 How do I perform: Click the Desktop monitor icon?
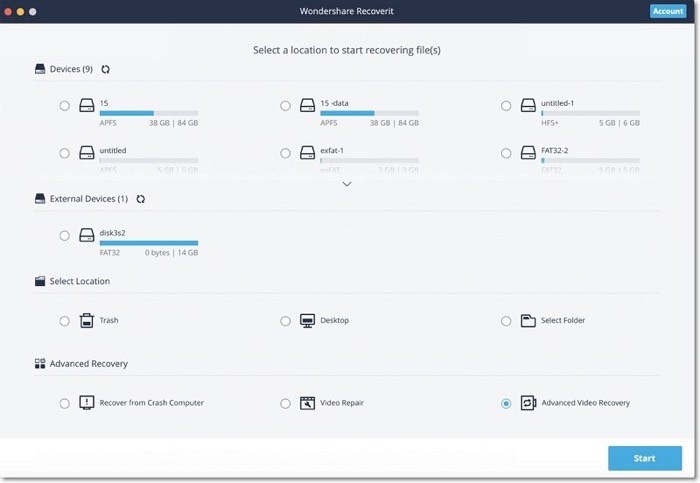coord(308,321)
